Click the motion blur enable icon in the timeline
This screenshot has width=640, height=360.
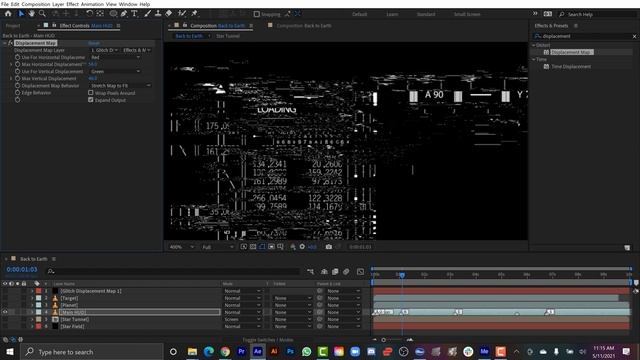coord(346,271)
